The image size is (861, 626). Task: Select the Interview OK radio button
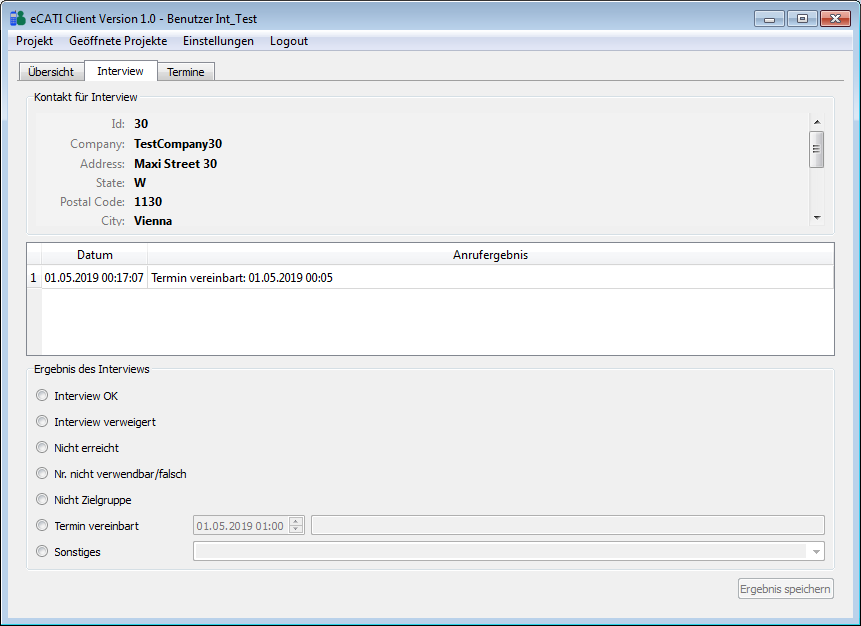[x=42, y=396]
